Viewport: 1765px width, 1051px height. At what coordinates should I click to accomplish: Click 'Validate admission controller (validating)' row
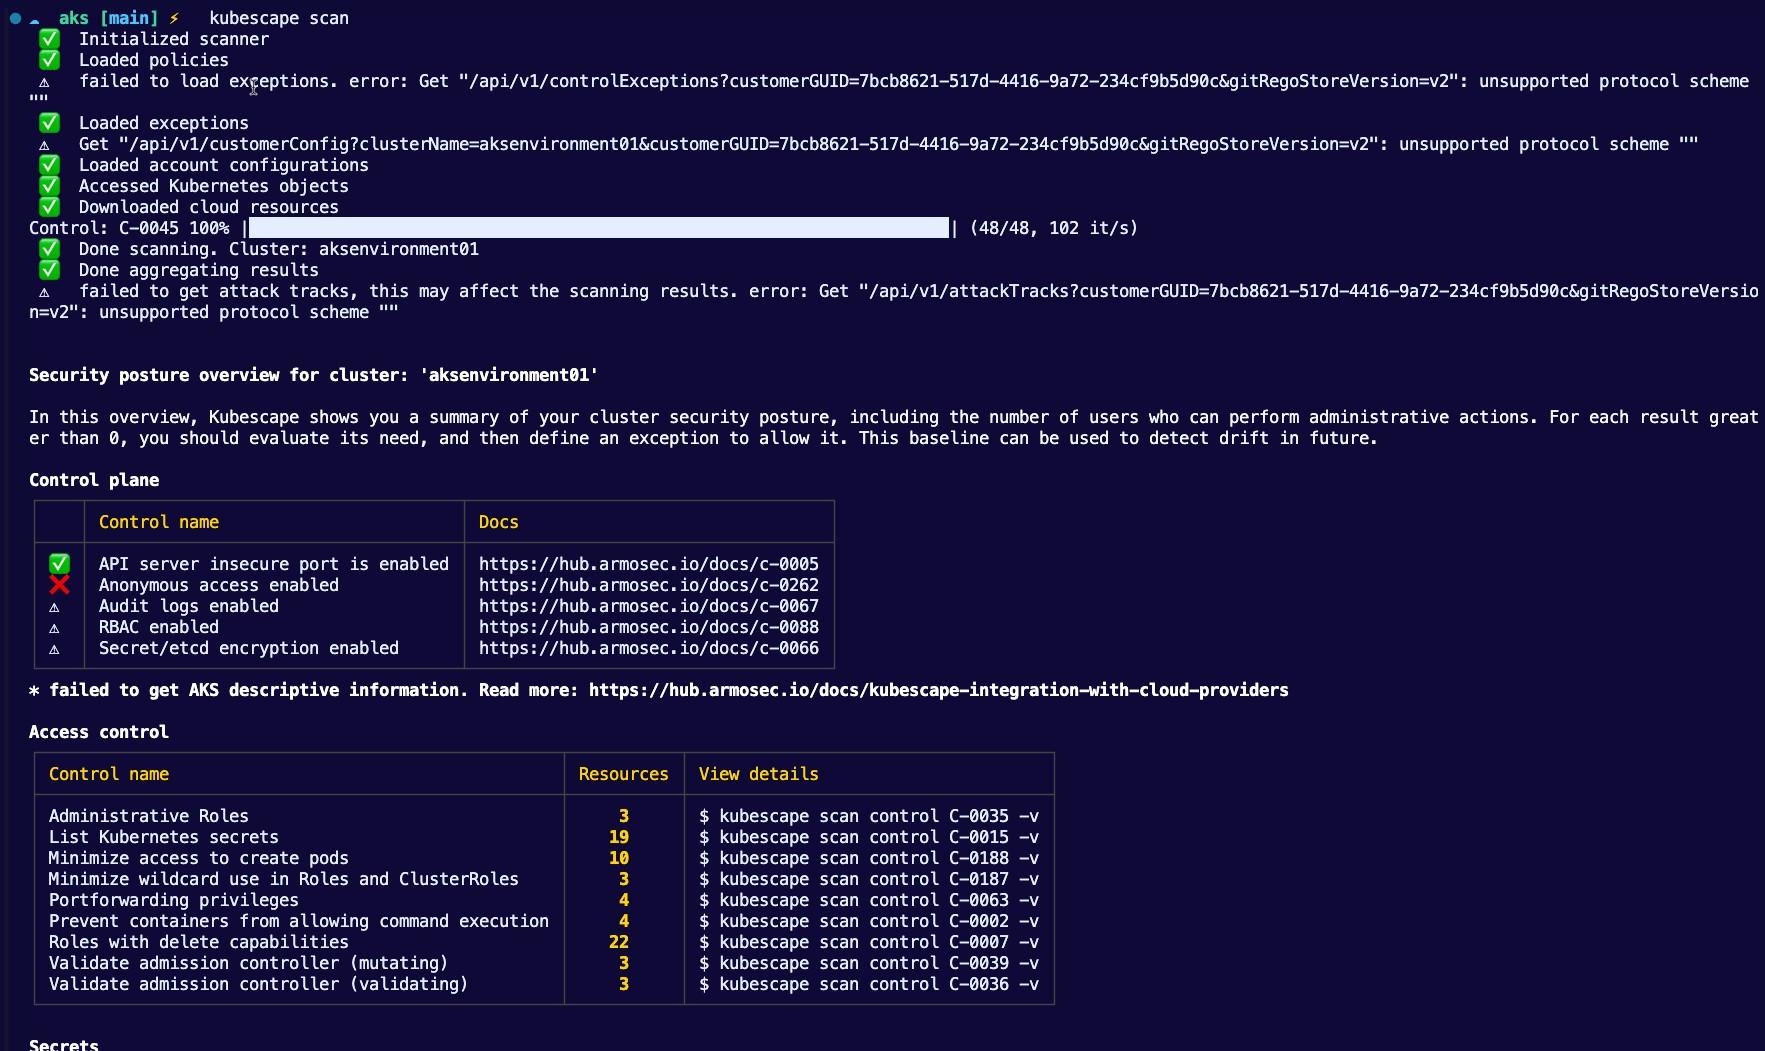[259, 984]
